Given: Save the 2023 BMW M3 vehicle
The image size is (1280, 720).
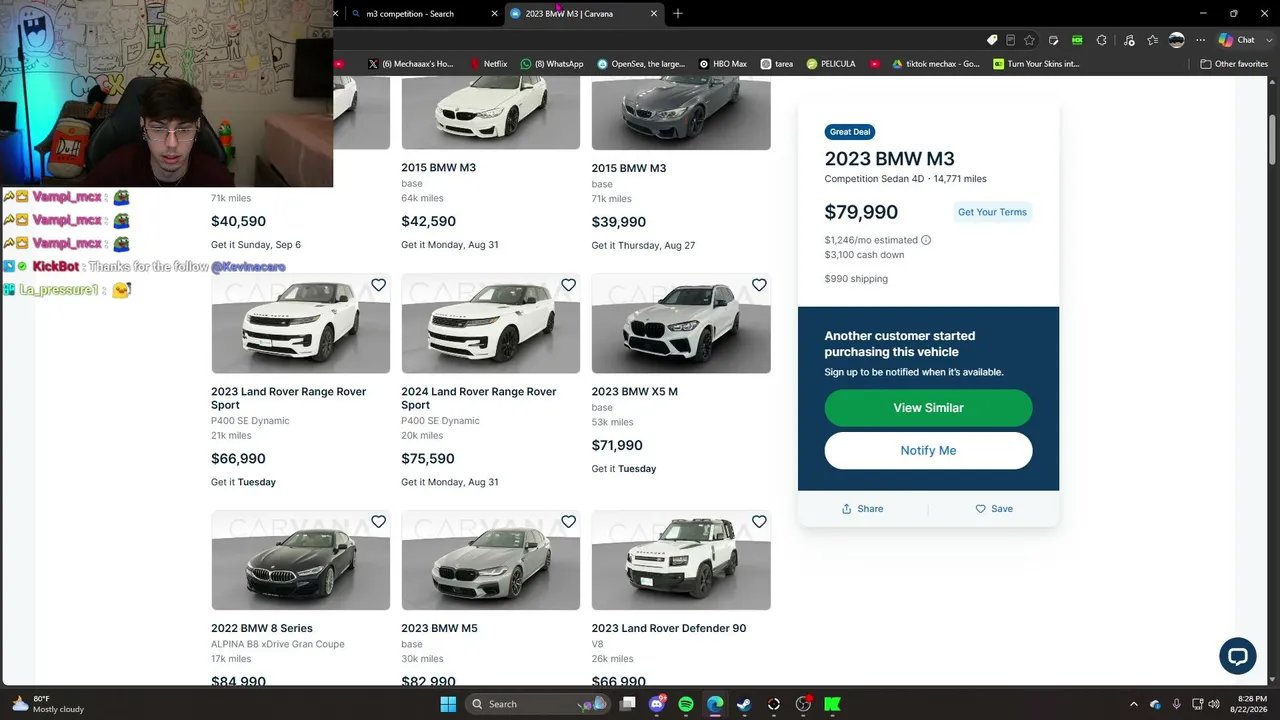Looking at the screenshot, I should click(994, 509).
